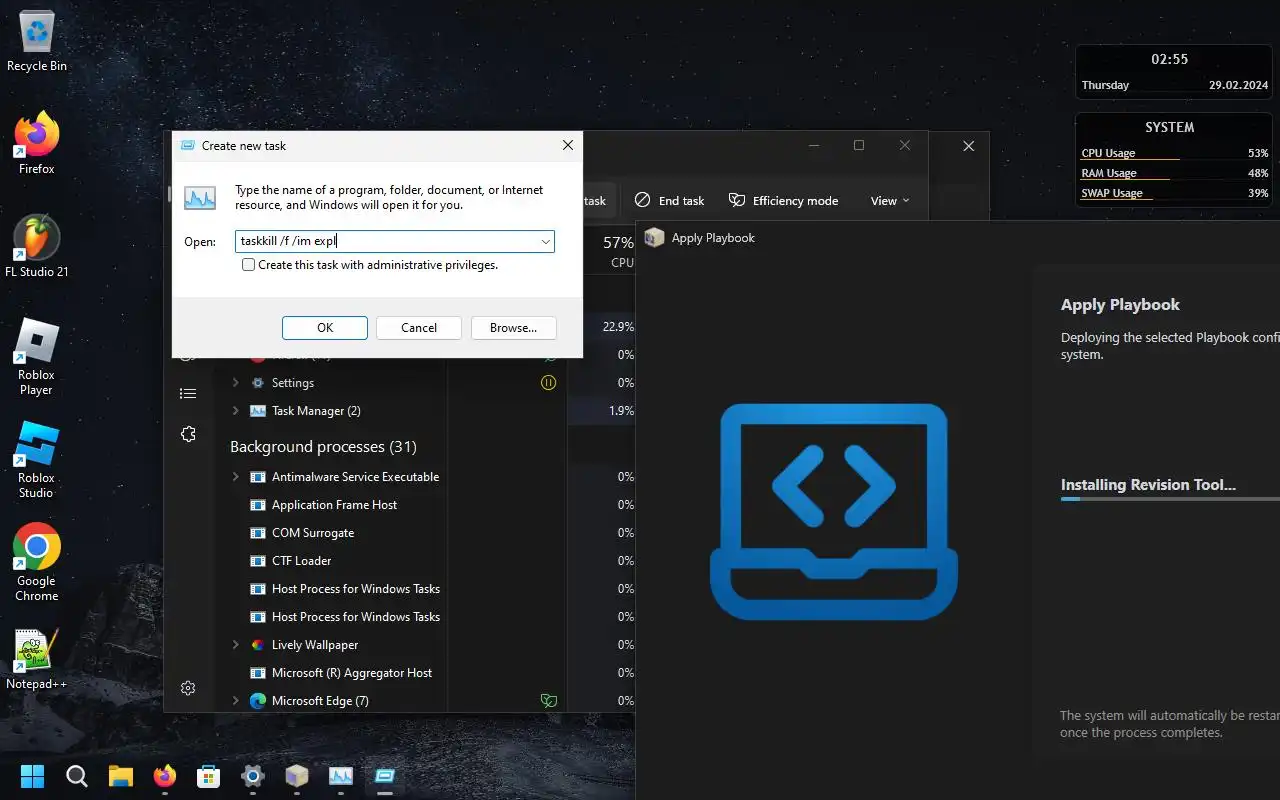Click OK in Create new task
The image size is (1280, 800).
click(325, 327)
